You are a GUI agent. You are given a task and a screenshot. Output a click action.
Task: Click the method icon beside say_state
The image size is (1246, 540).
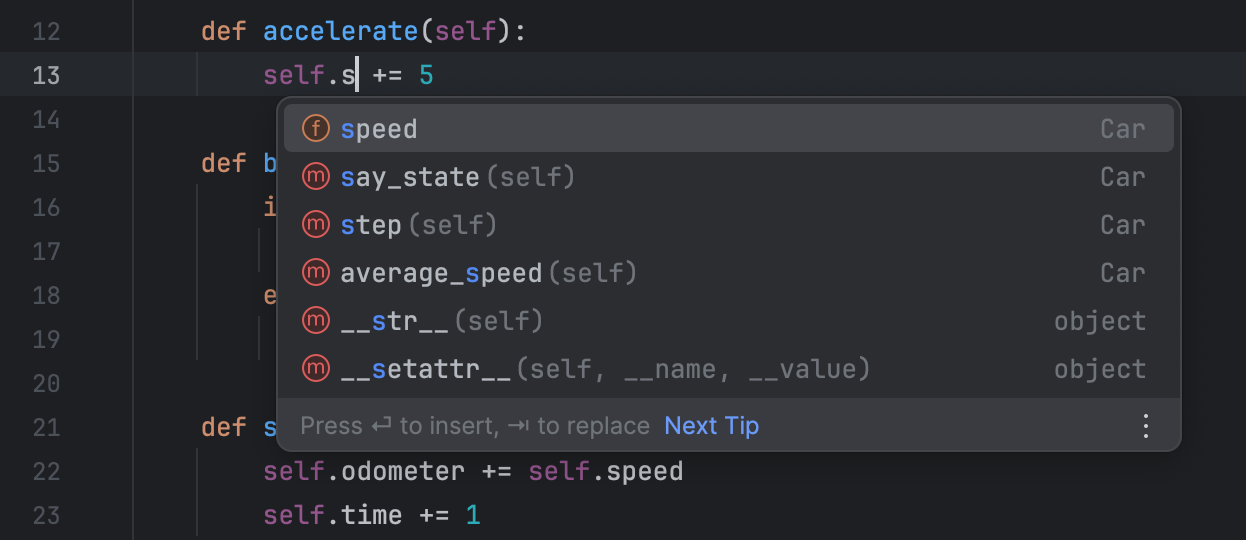click(x=316, y=177)
